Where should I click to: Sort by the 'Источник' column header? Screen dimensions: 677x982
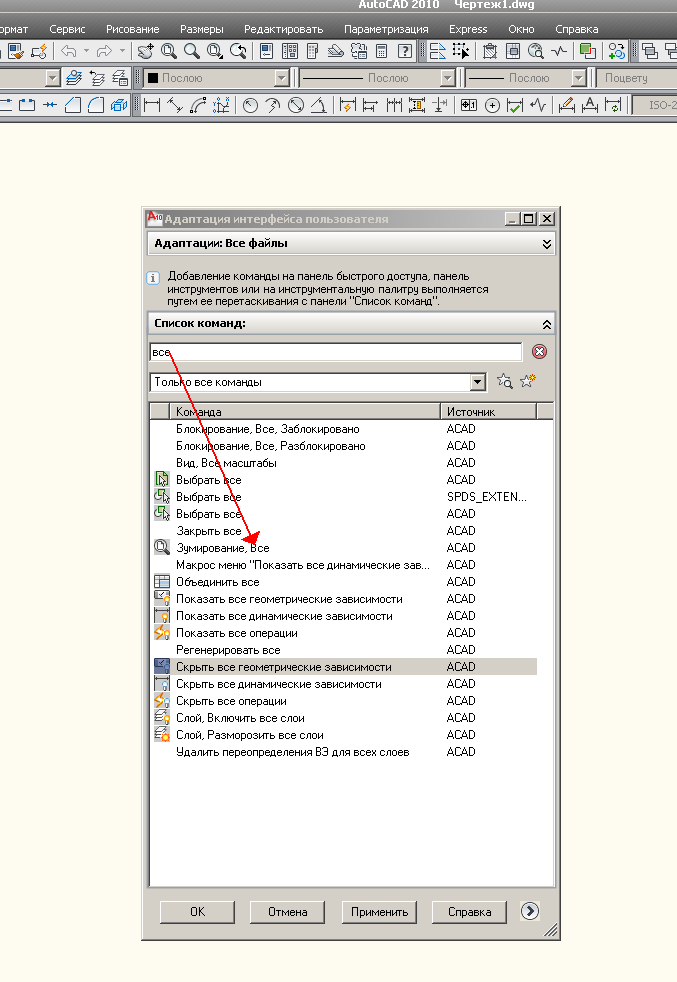pos(488,411)
